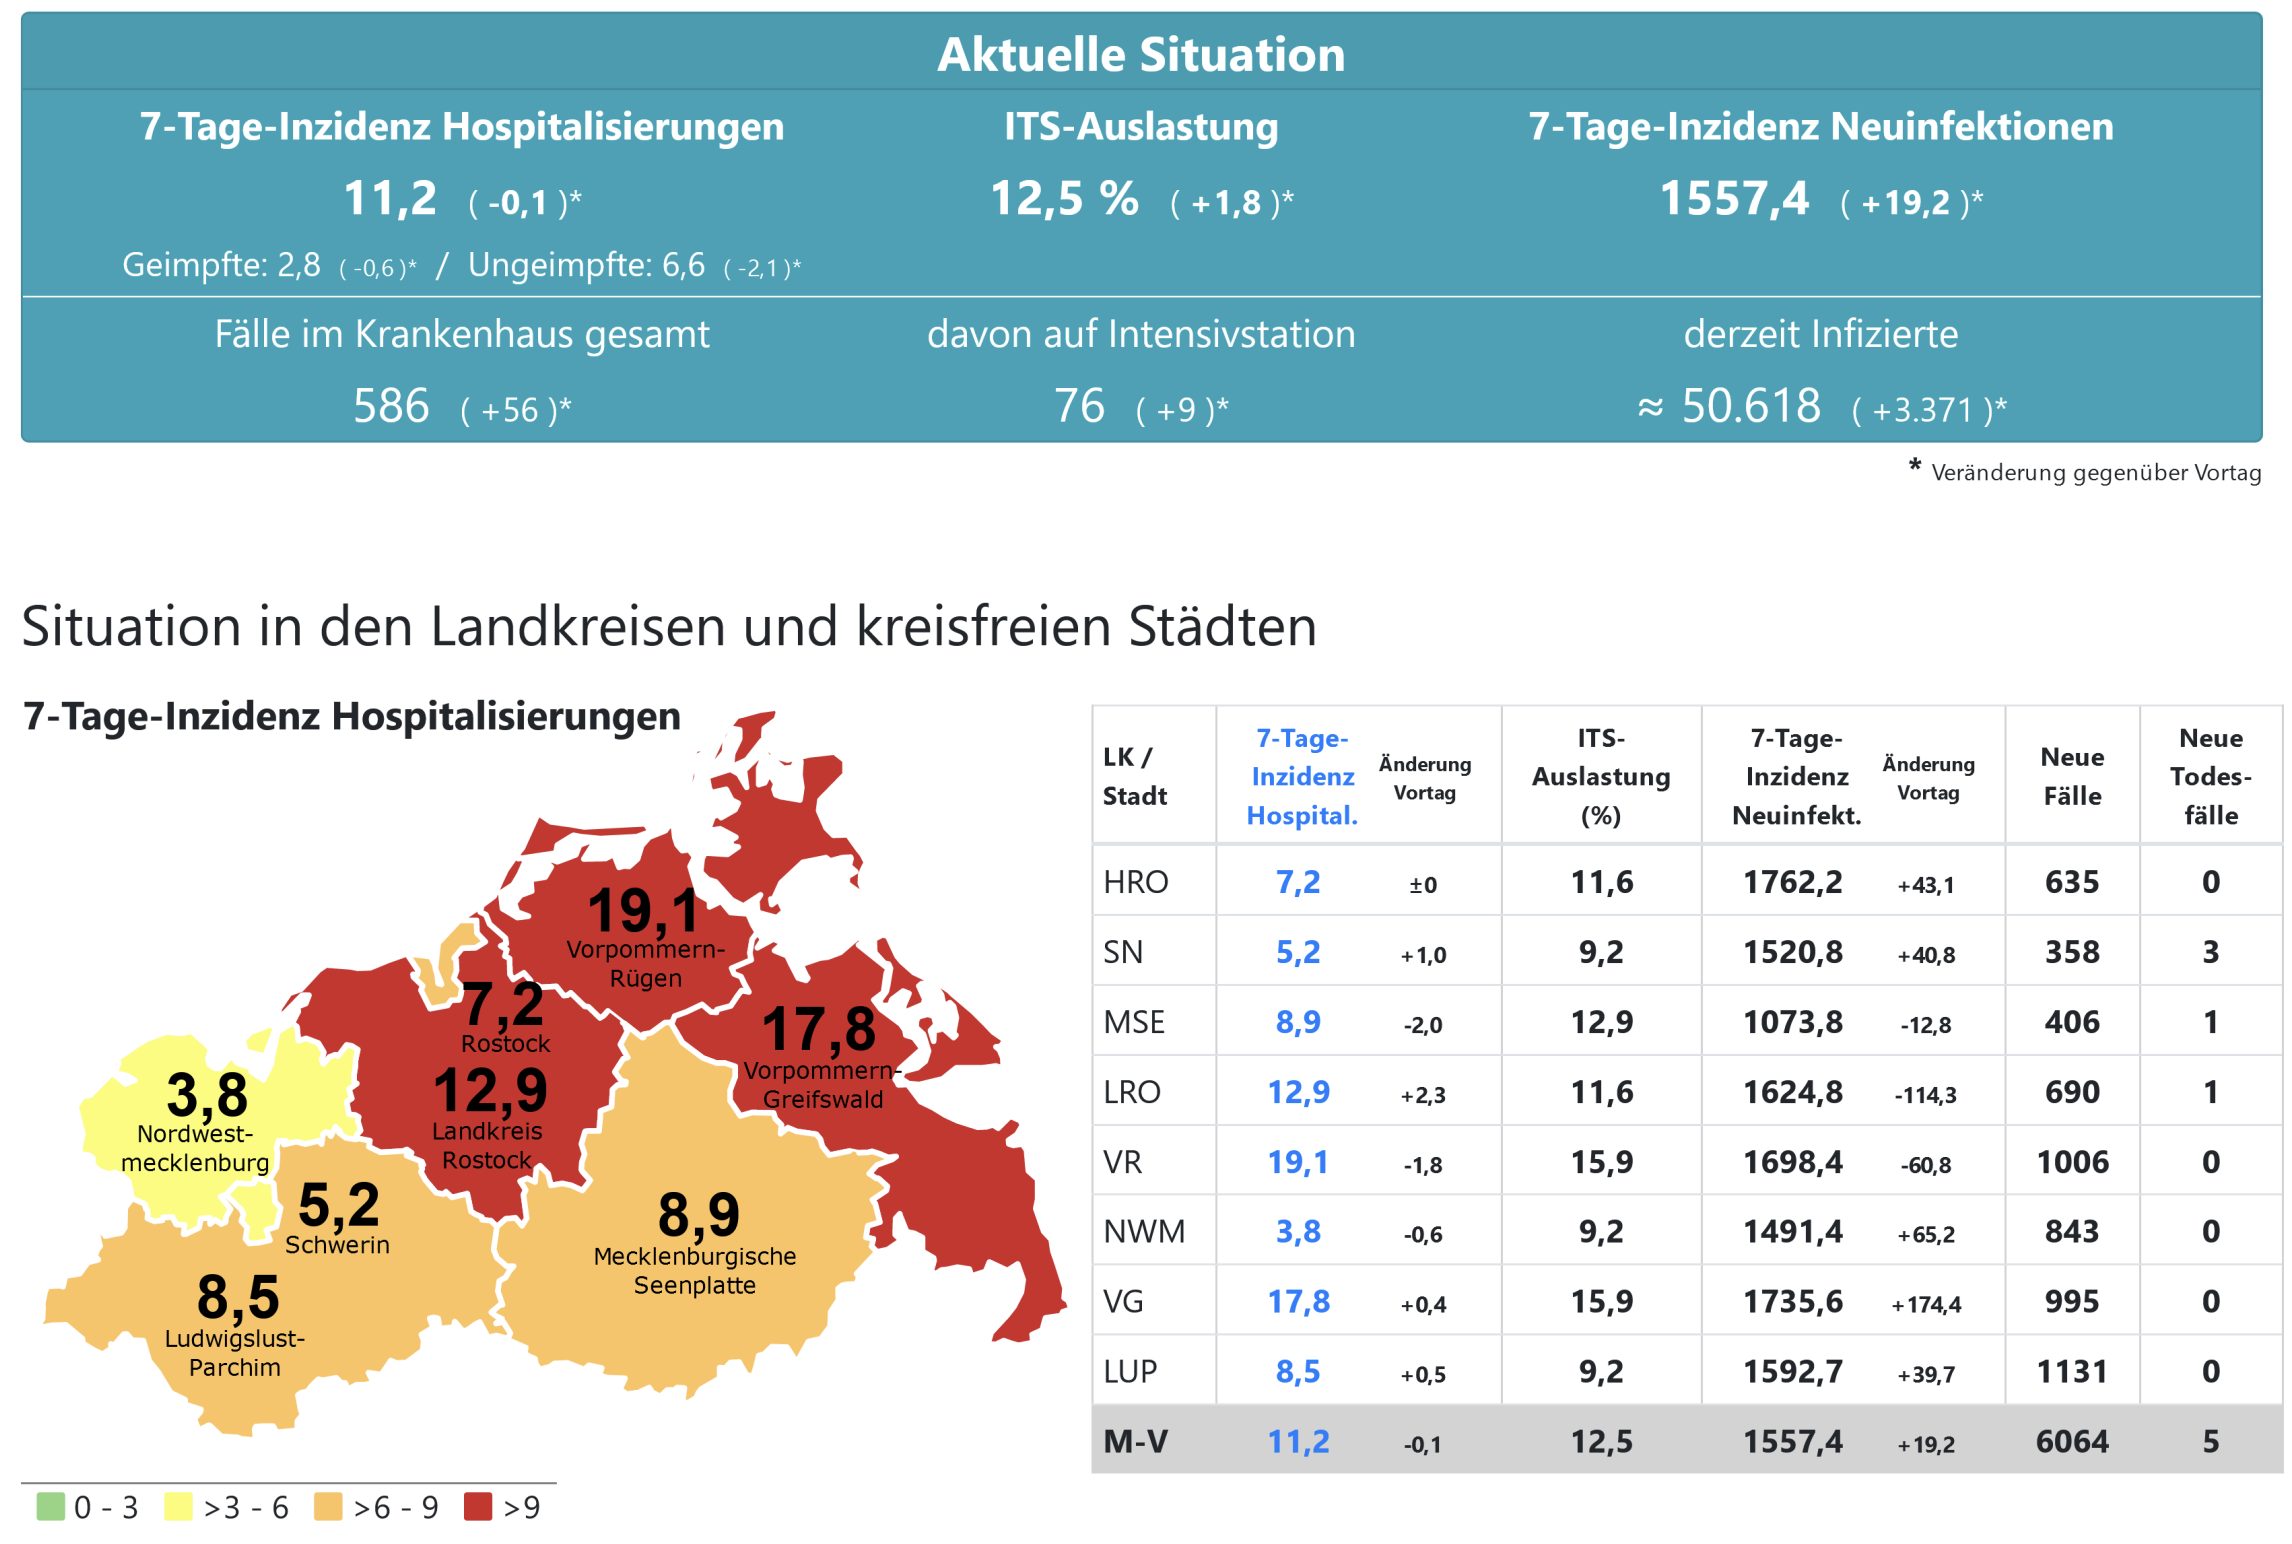Click the Neue Todesfälle column header
This screenshot has height=1544, width=2292.
click(2210, 776)
